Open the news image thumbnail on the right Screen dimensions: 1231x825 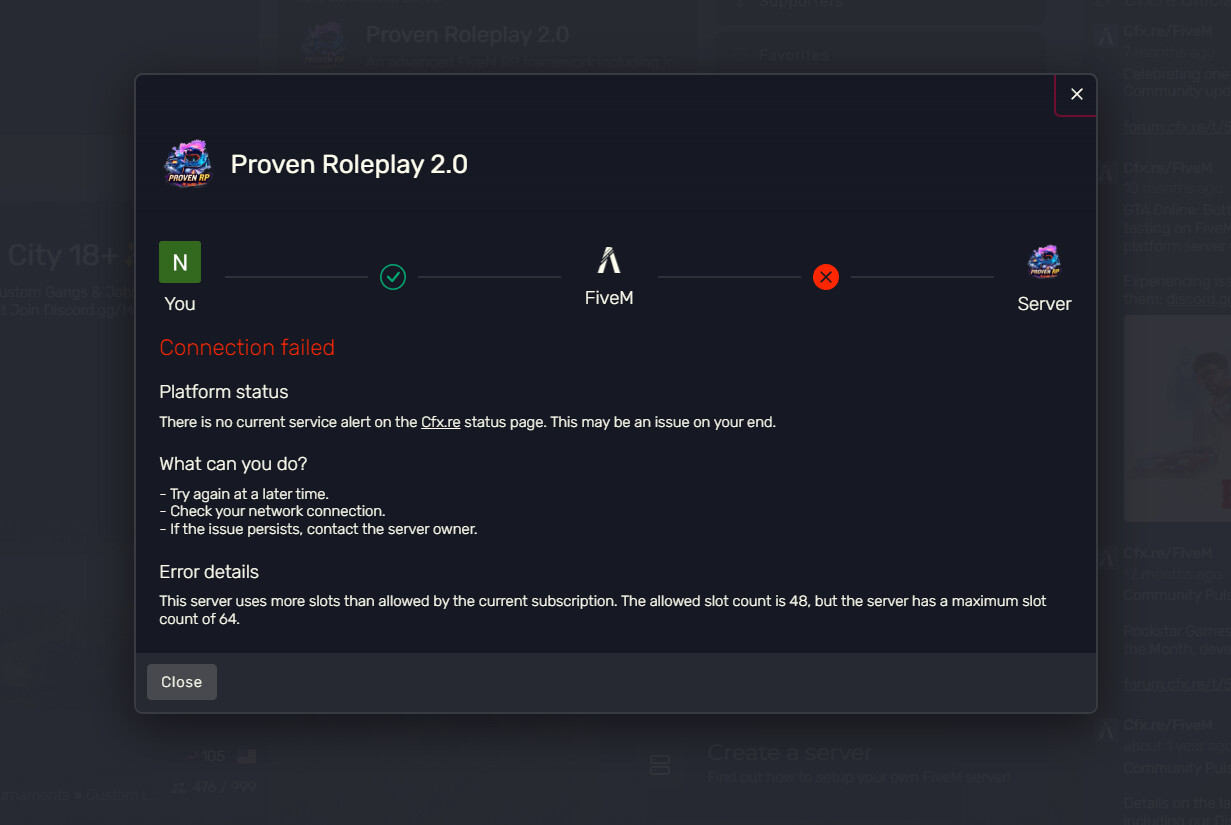point(1177,418)
